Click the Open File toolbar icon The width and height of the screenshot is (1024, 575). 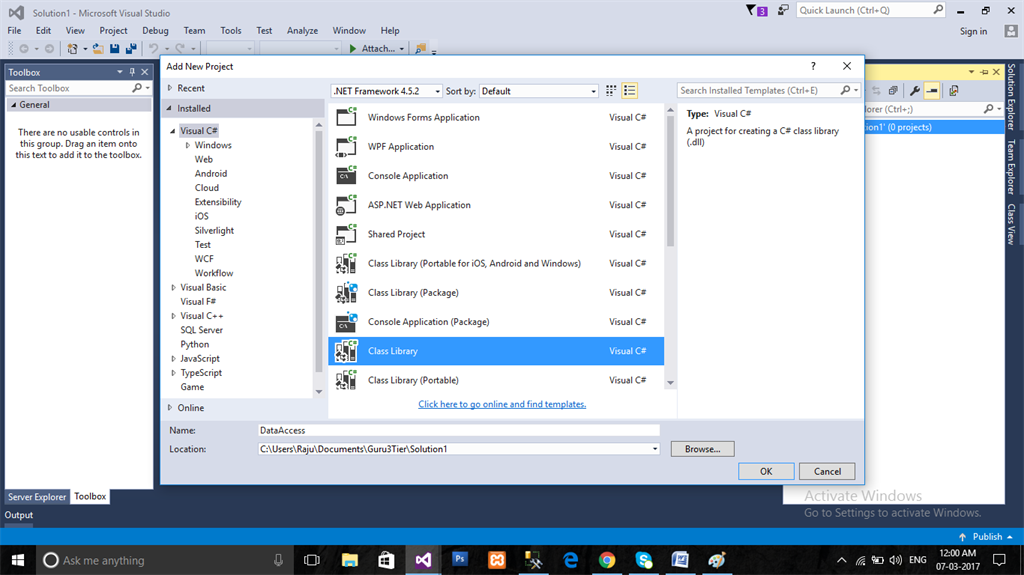[98, 48]
